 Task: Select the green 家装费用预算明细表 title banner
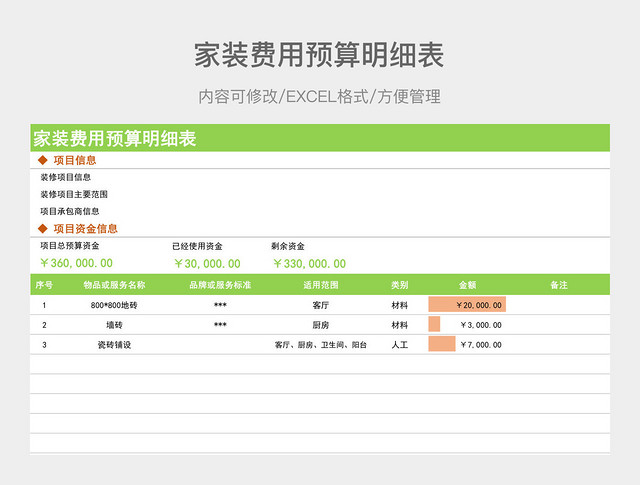[320, 138]
